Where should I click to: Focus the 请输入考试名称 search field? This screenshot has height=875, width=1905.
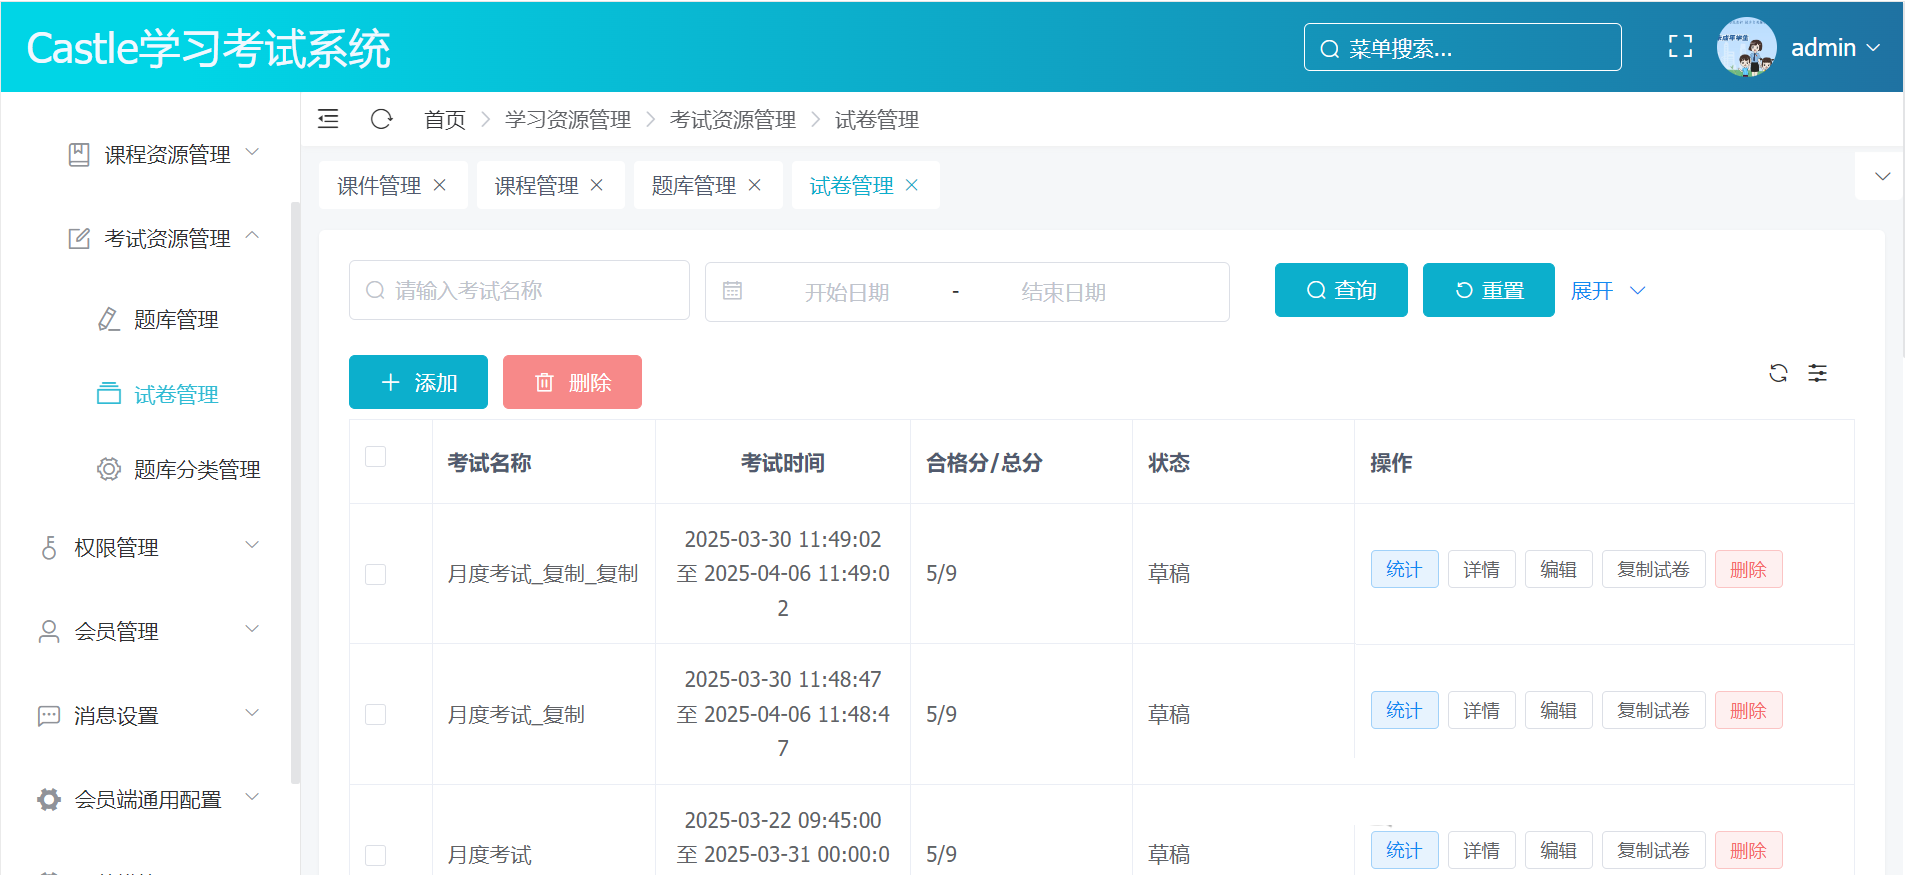click(x=530, y=291)
